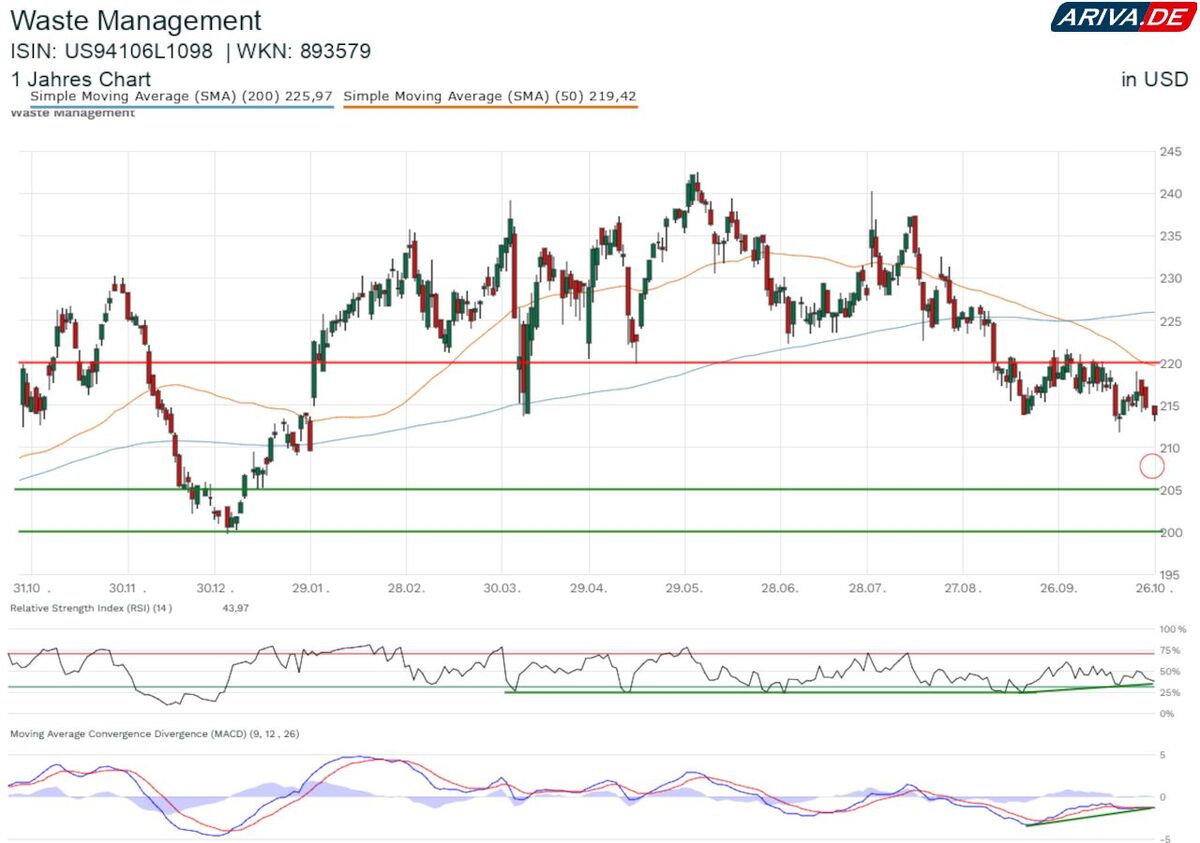1200x843 pixels.
Task: Select the 27.08. date on the time axis
Action: pyautogui.click(x=963, y=589)
